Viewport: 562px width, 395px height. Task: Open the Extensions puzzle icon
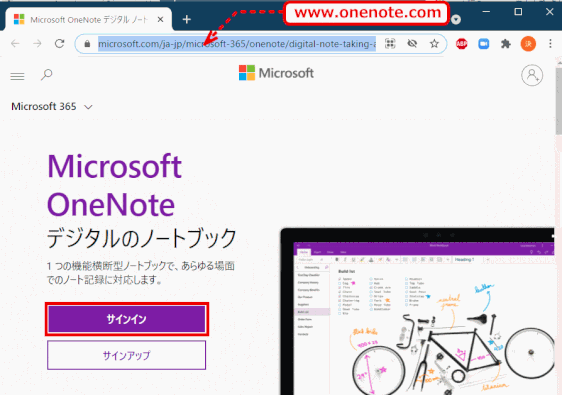(506, 44)
